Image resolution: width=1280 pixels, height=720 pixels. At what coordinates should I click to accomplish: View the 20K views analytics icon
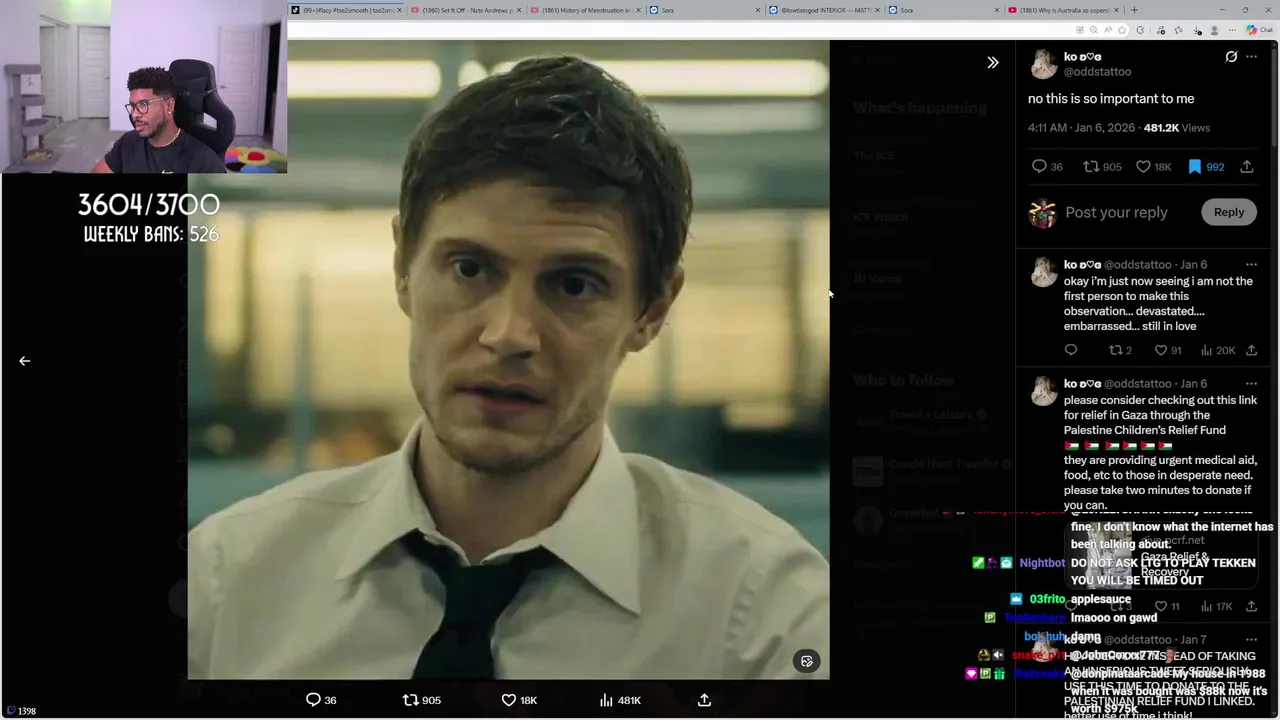[1219, 350]
